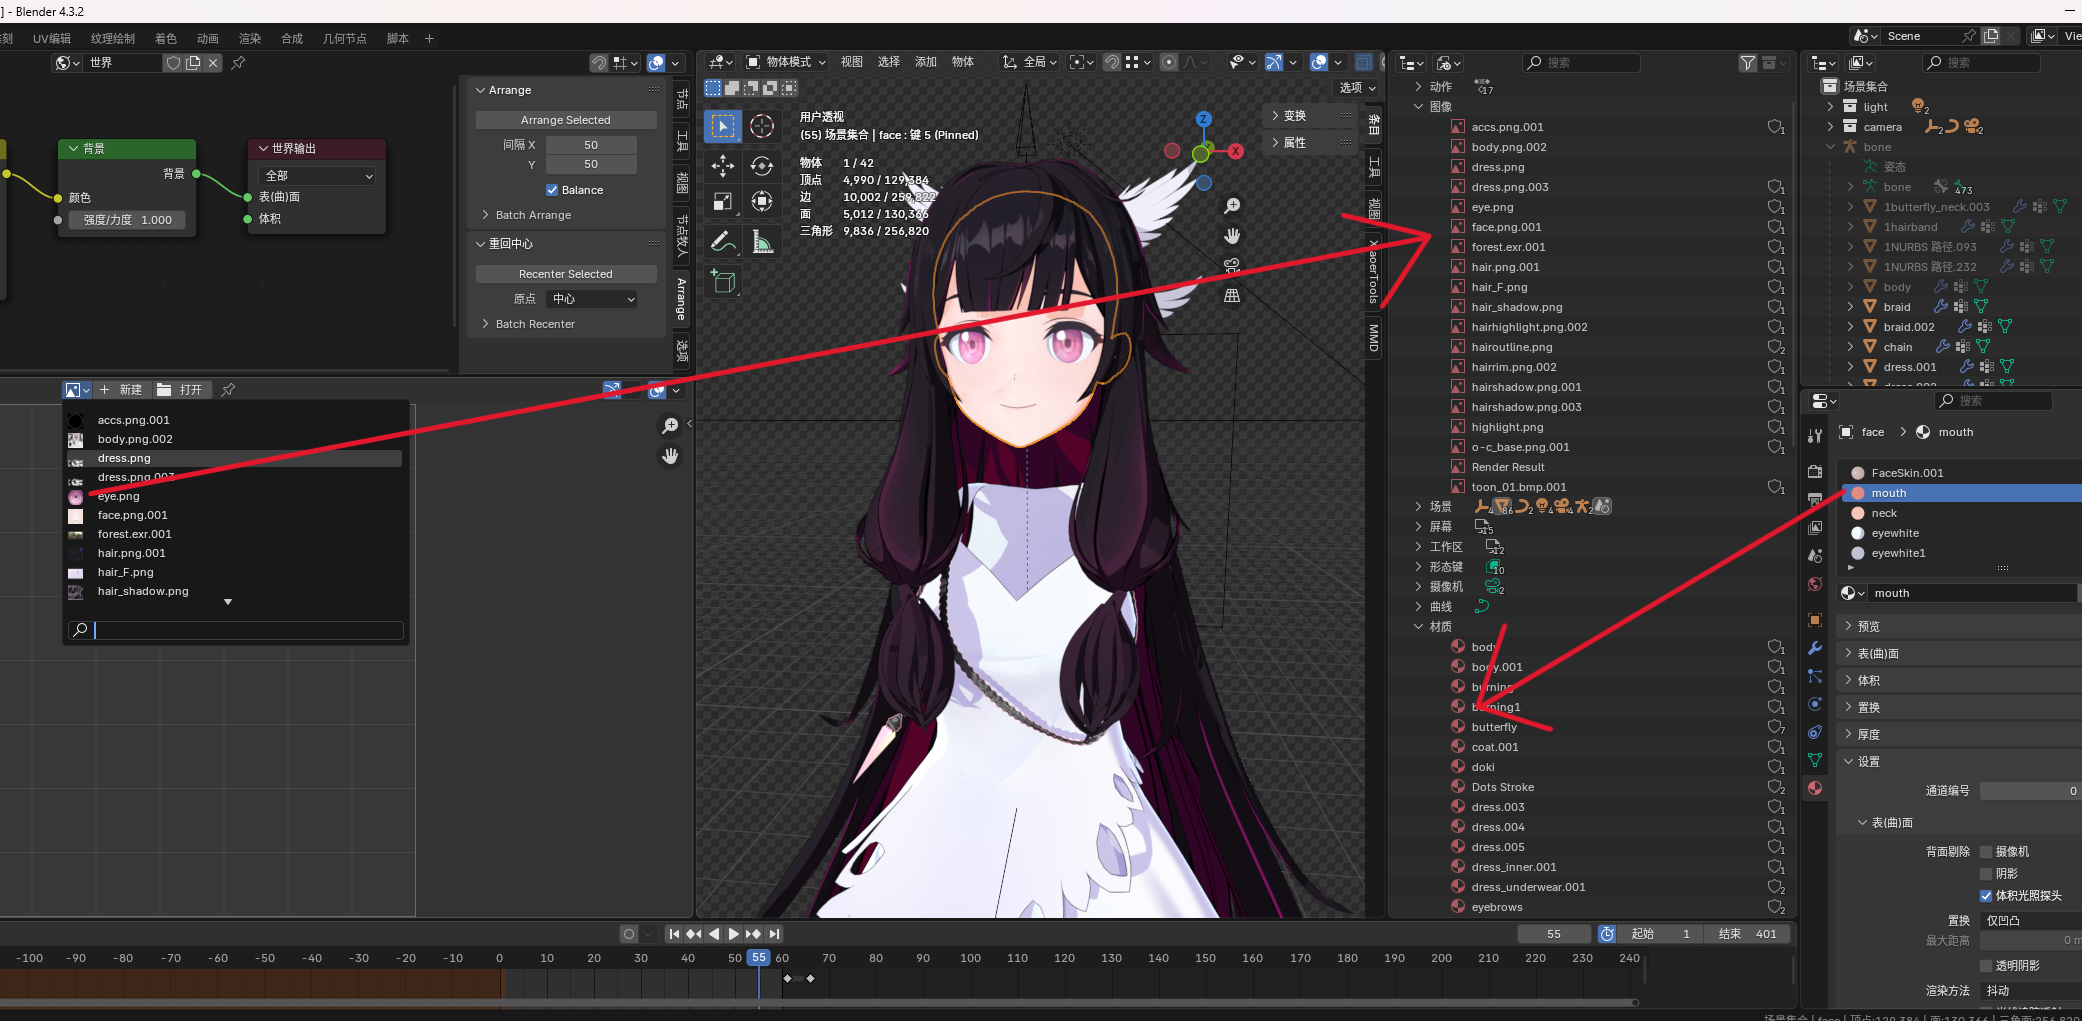This screenshot has width=2082, height=1021.
Task: Select the Transform tool
Action: tap(762, 201)
